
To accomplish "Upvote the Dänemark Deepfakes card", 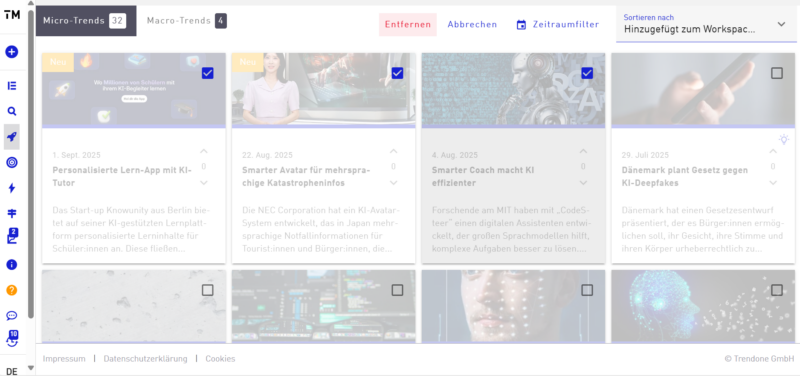I will click(x=773, y=151).
